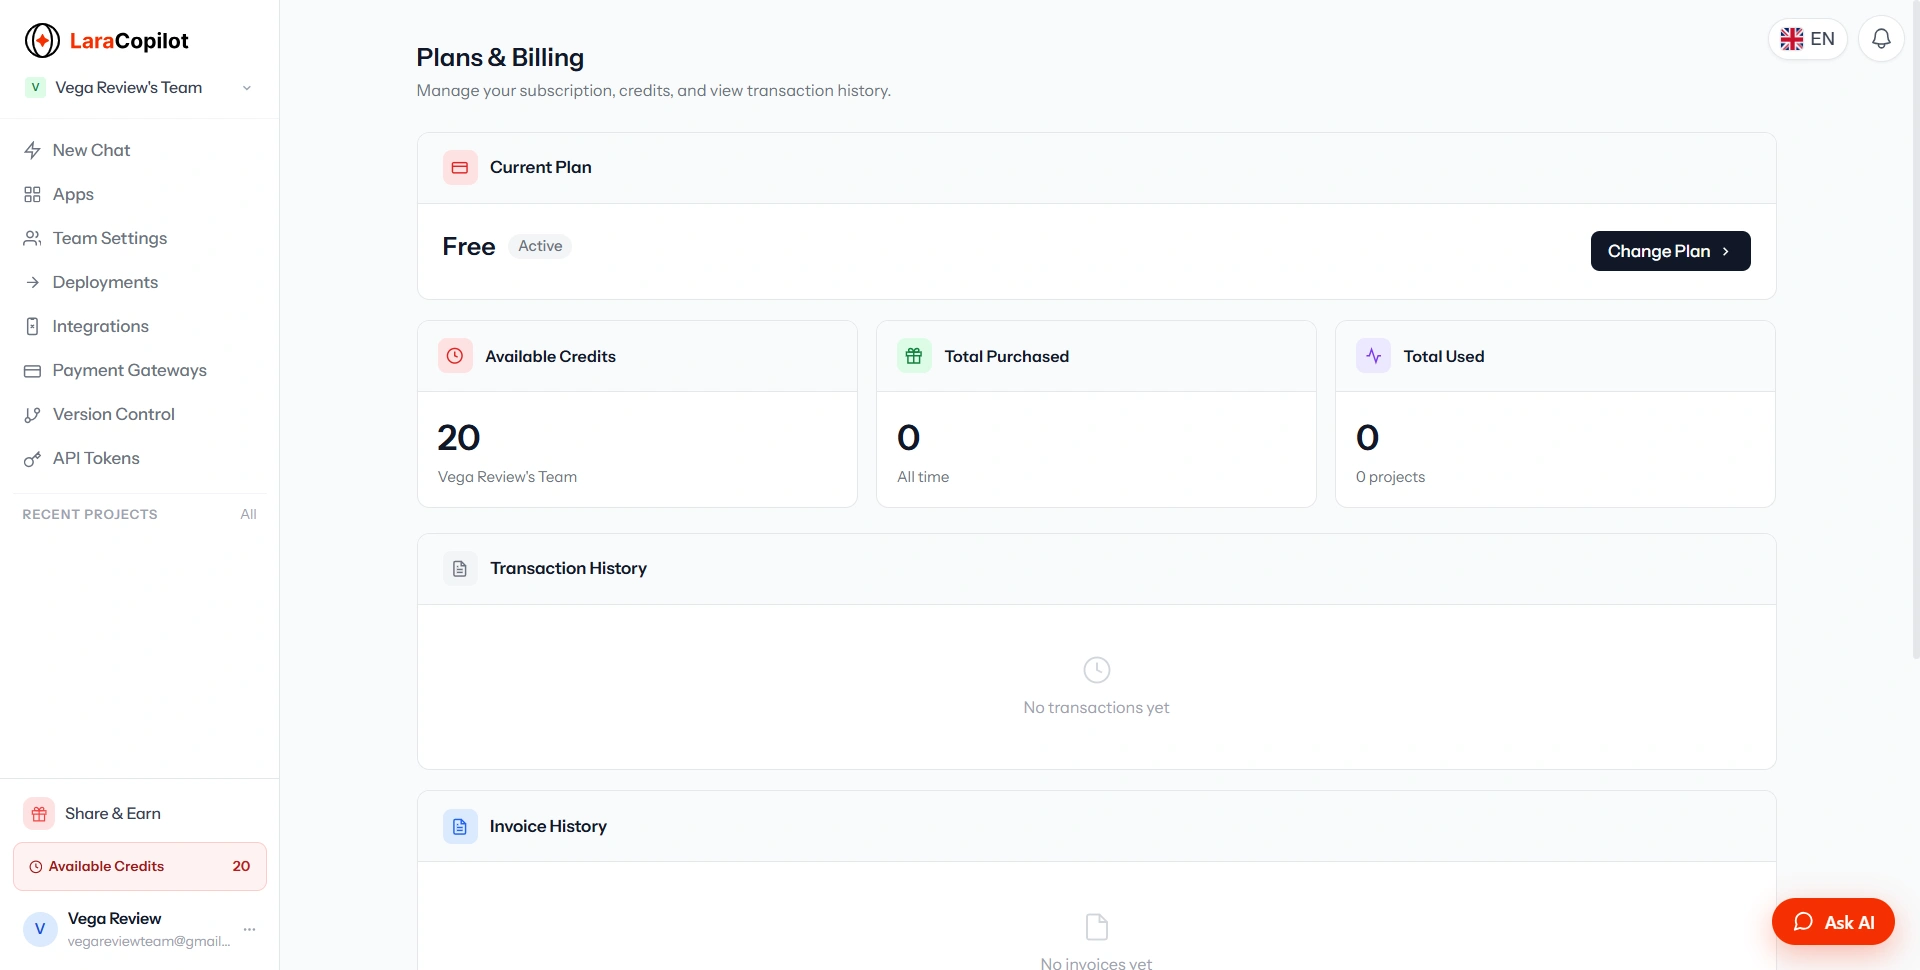
Task: Click the Total Used activity icon
Action: pos(1373,356)
